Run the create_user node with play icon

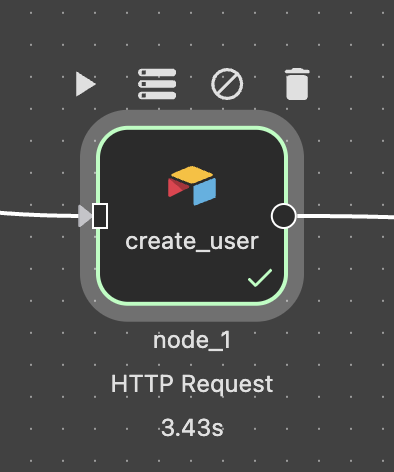[x=86, y=84]
